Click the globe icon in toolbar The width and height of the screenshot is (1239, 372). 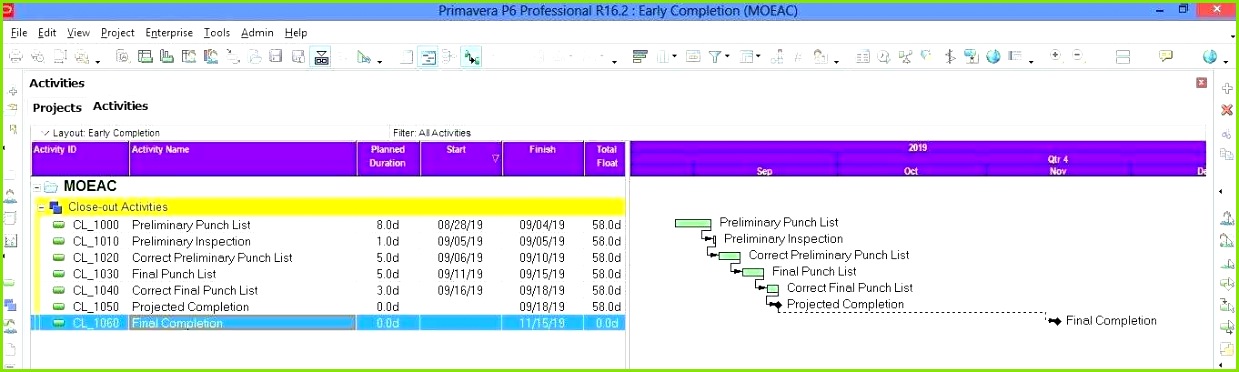click(1211, 57)
